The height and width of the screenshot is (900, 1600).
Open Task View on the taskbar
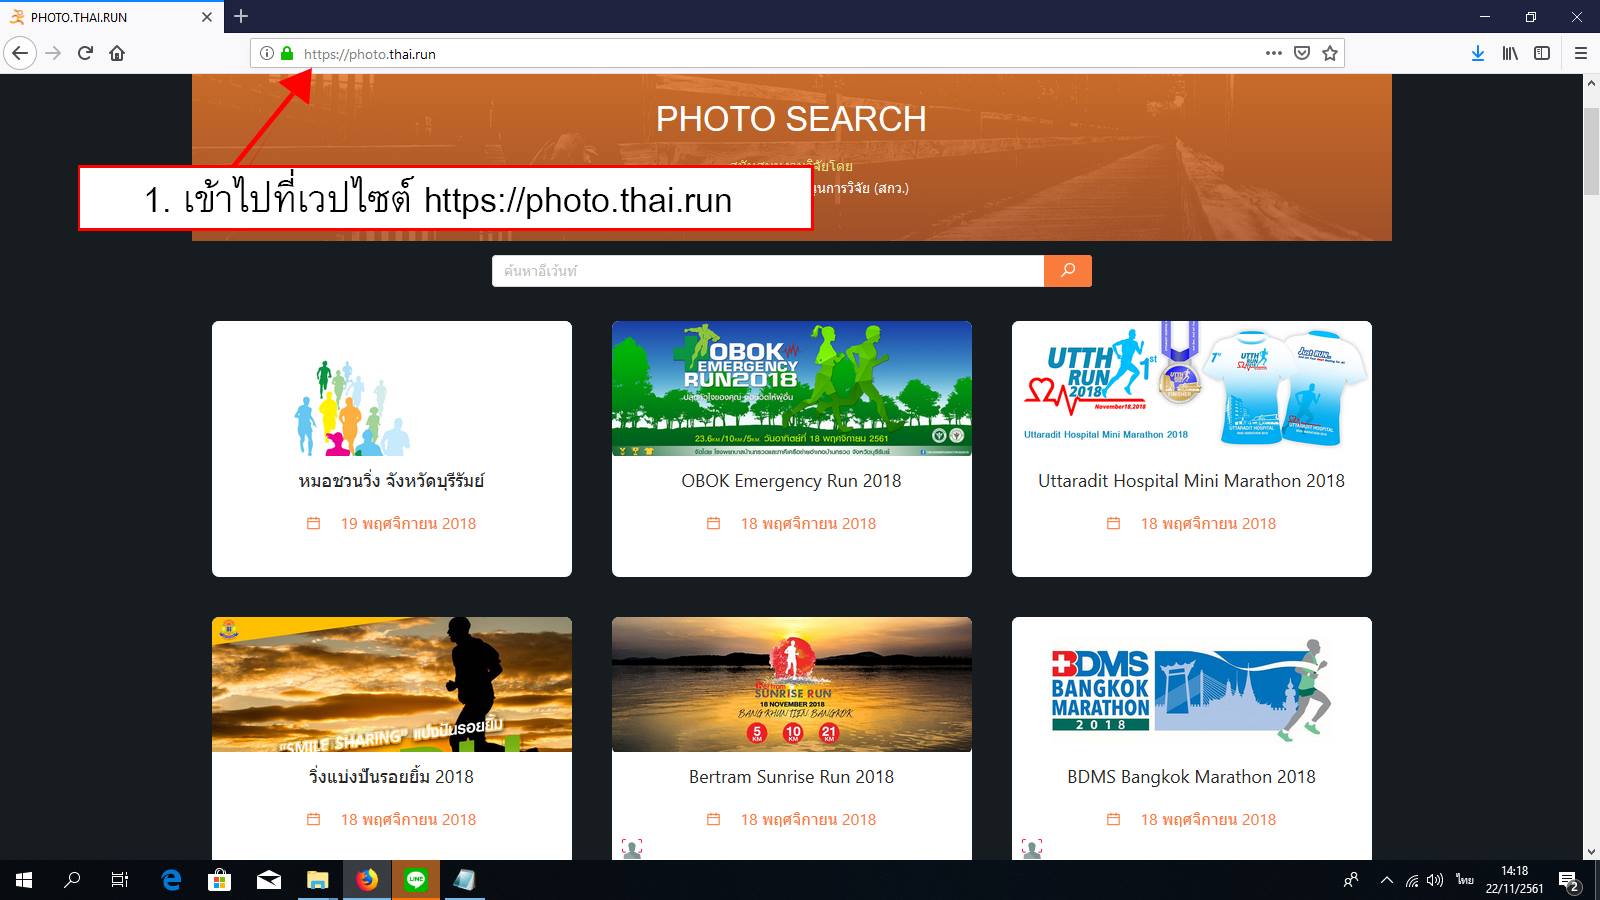(120, 880)
